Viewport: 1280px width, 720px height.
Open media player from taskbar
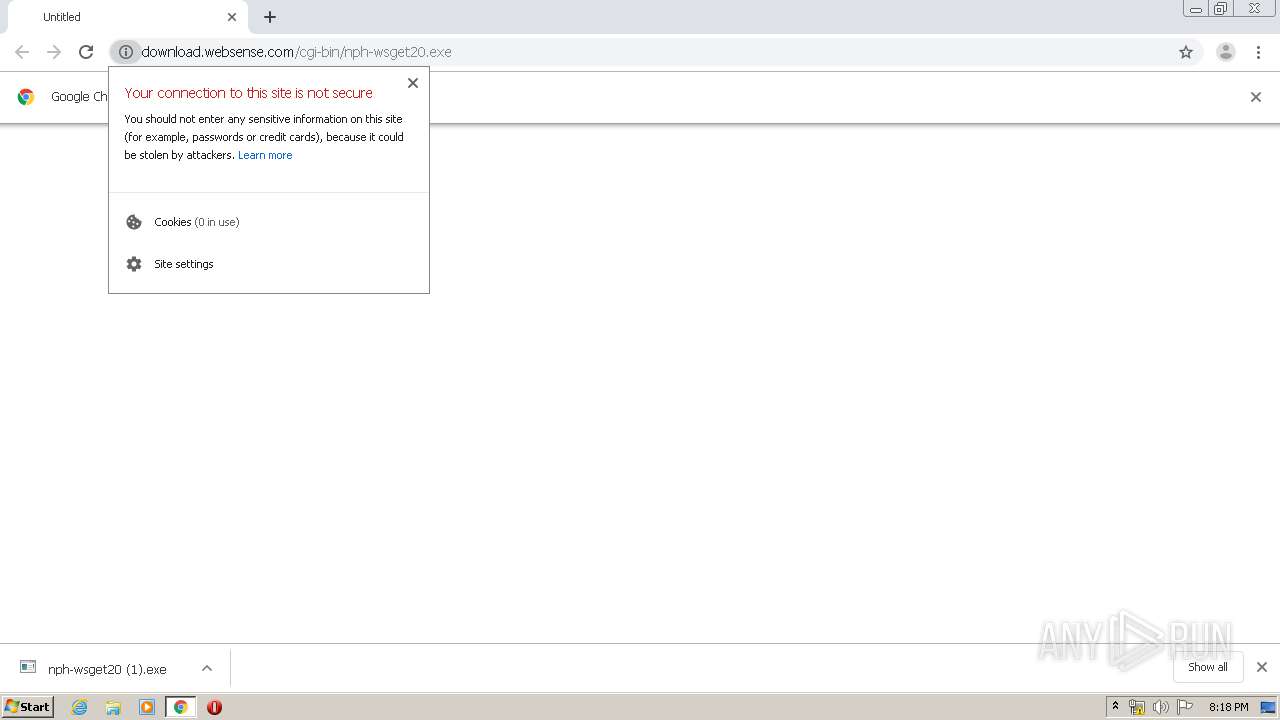[x=147, y=707]
